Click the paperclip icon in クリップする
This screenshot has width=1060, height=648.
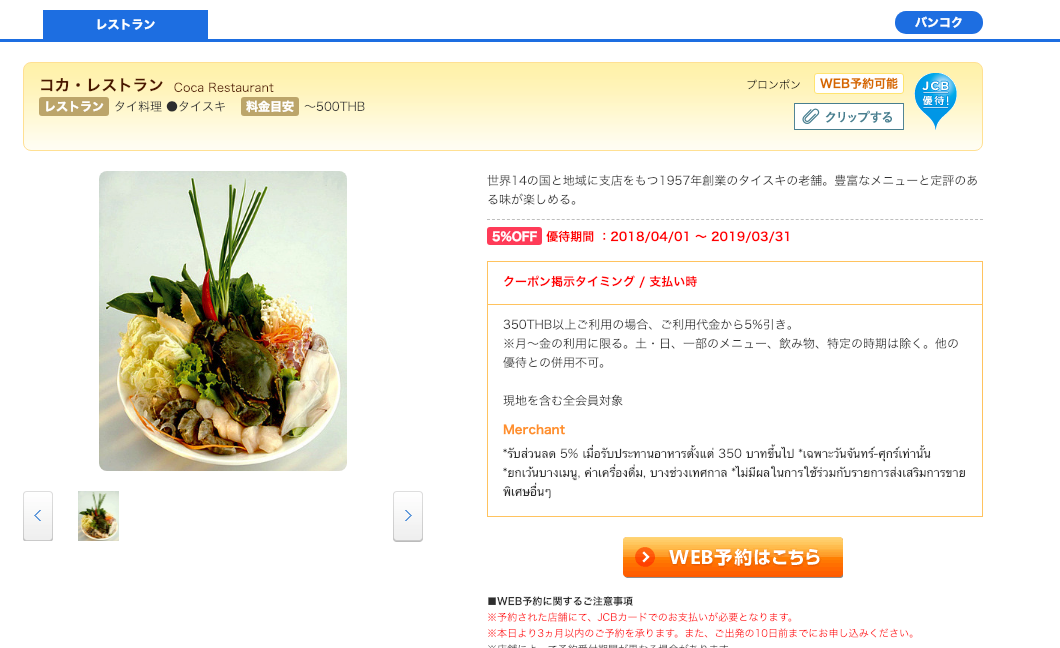(x=810, y=117)
